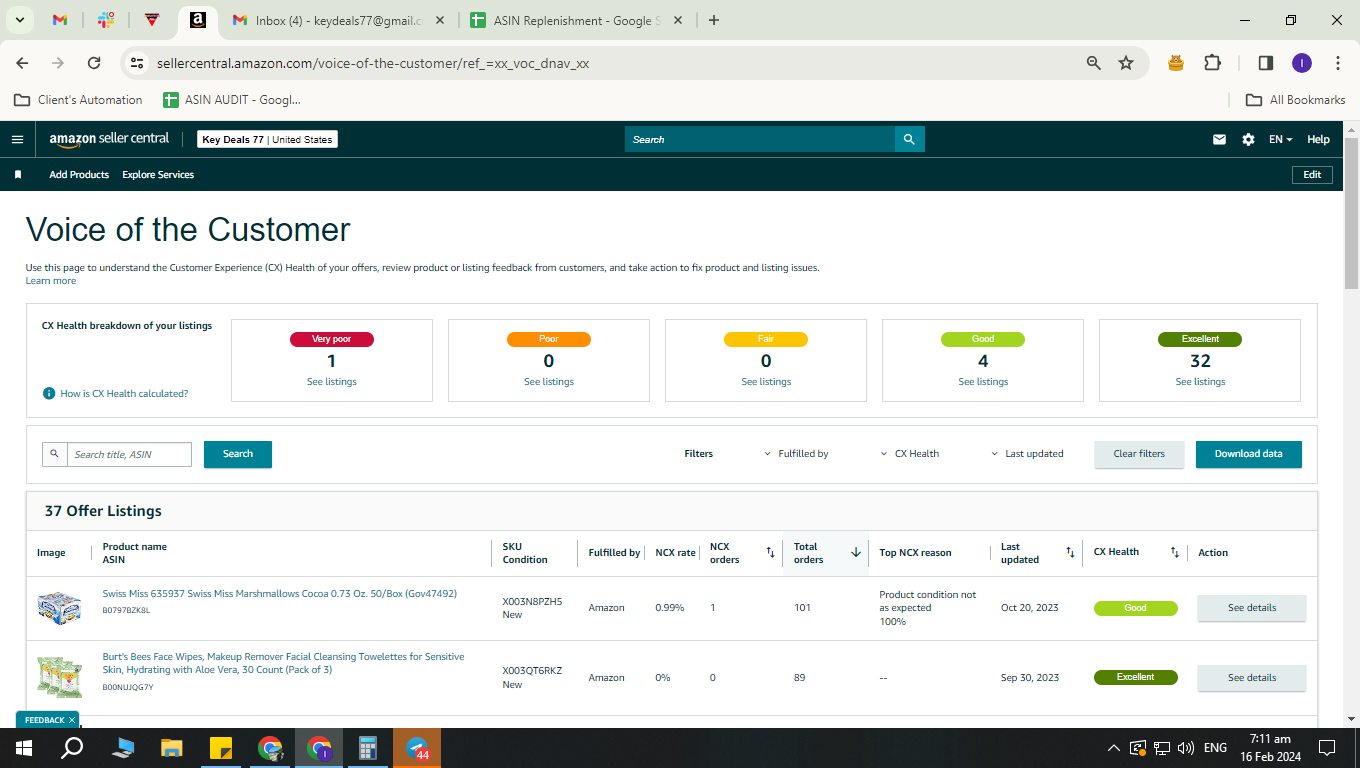Open the Help link in header
This screenshot has height=768, width=1360.
click(x=1319, y=140)
